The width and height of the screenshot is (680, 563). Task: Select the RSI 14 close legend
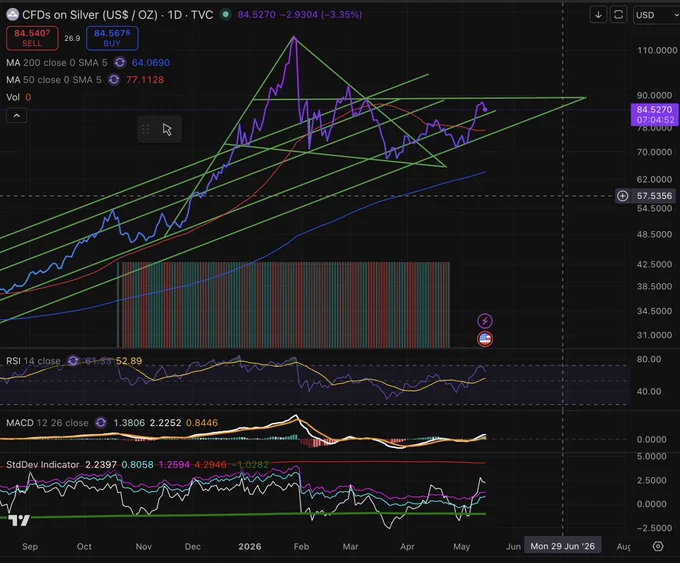point(33,361)
